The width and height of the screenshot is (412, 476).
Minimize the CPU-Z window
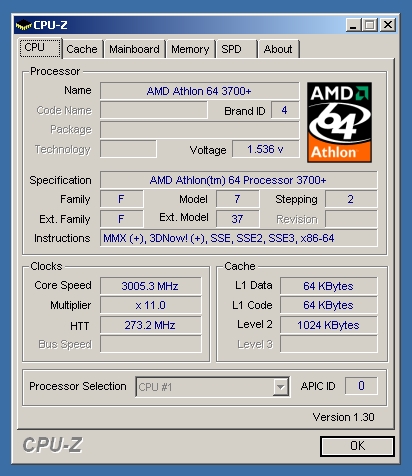(353, 25)
